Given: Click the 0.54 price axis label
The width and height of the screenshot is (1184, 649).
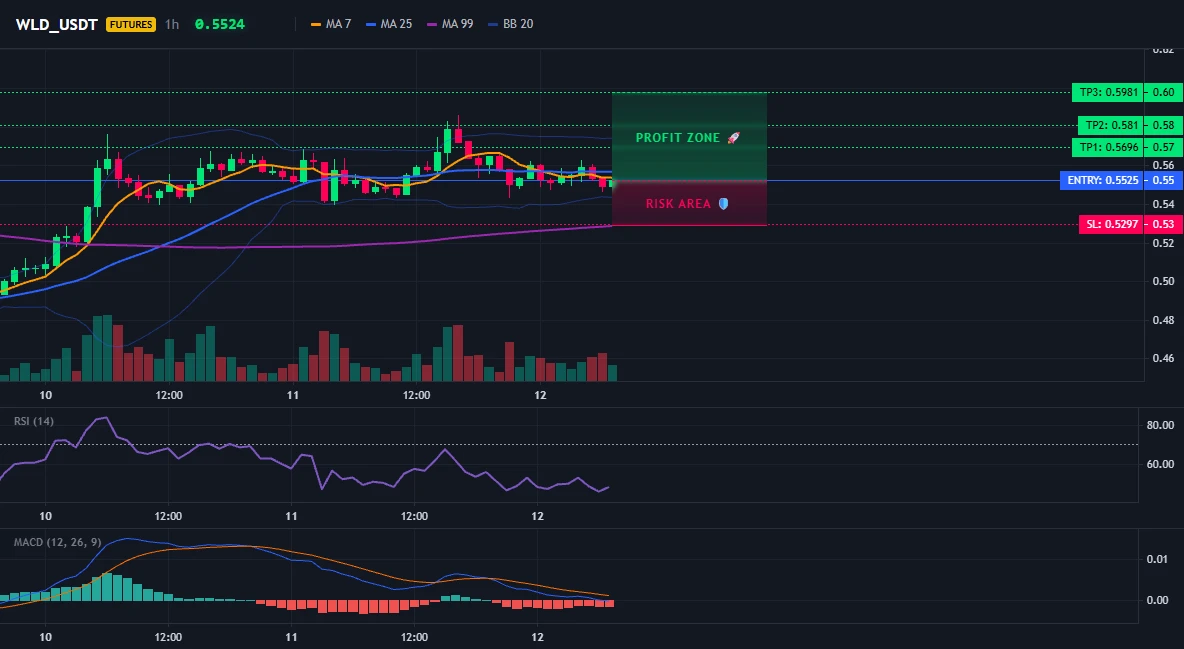Looking at the screenshot, I should [1164, 204].
